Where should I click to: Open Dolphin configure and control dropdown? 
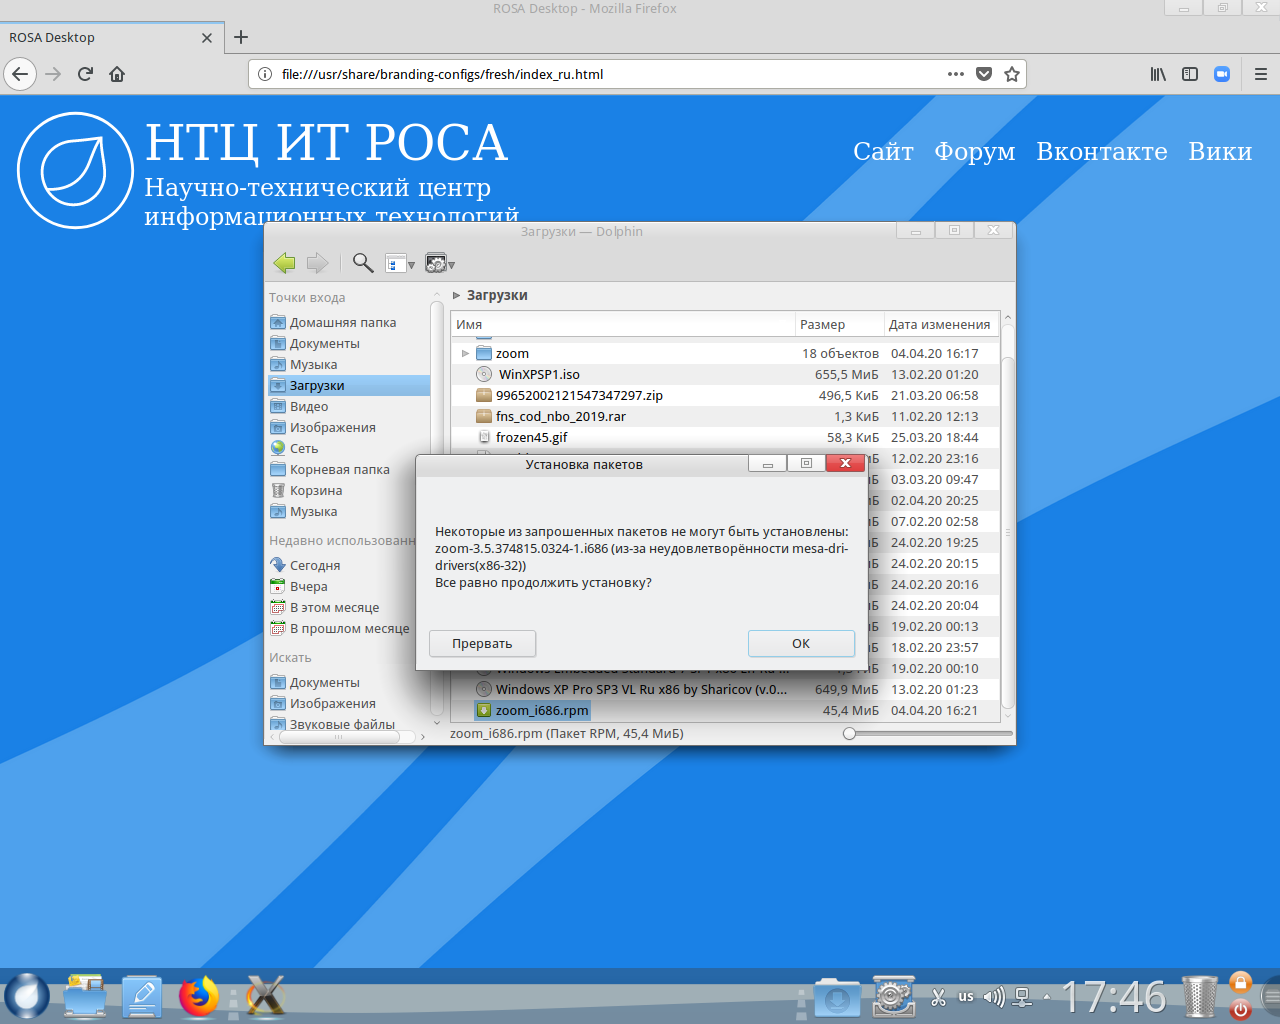click(x=440, y=264)
